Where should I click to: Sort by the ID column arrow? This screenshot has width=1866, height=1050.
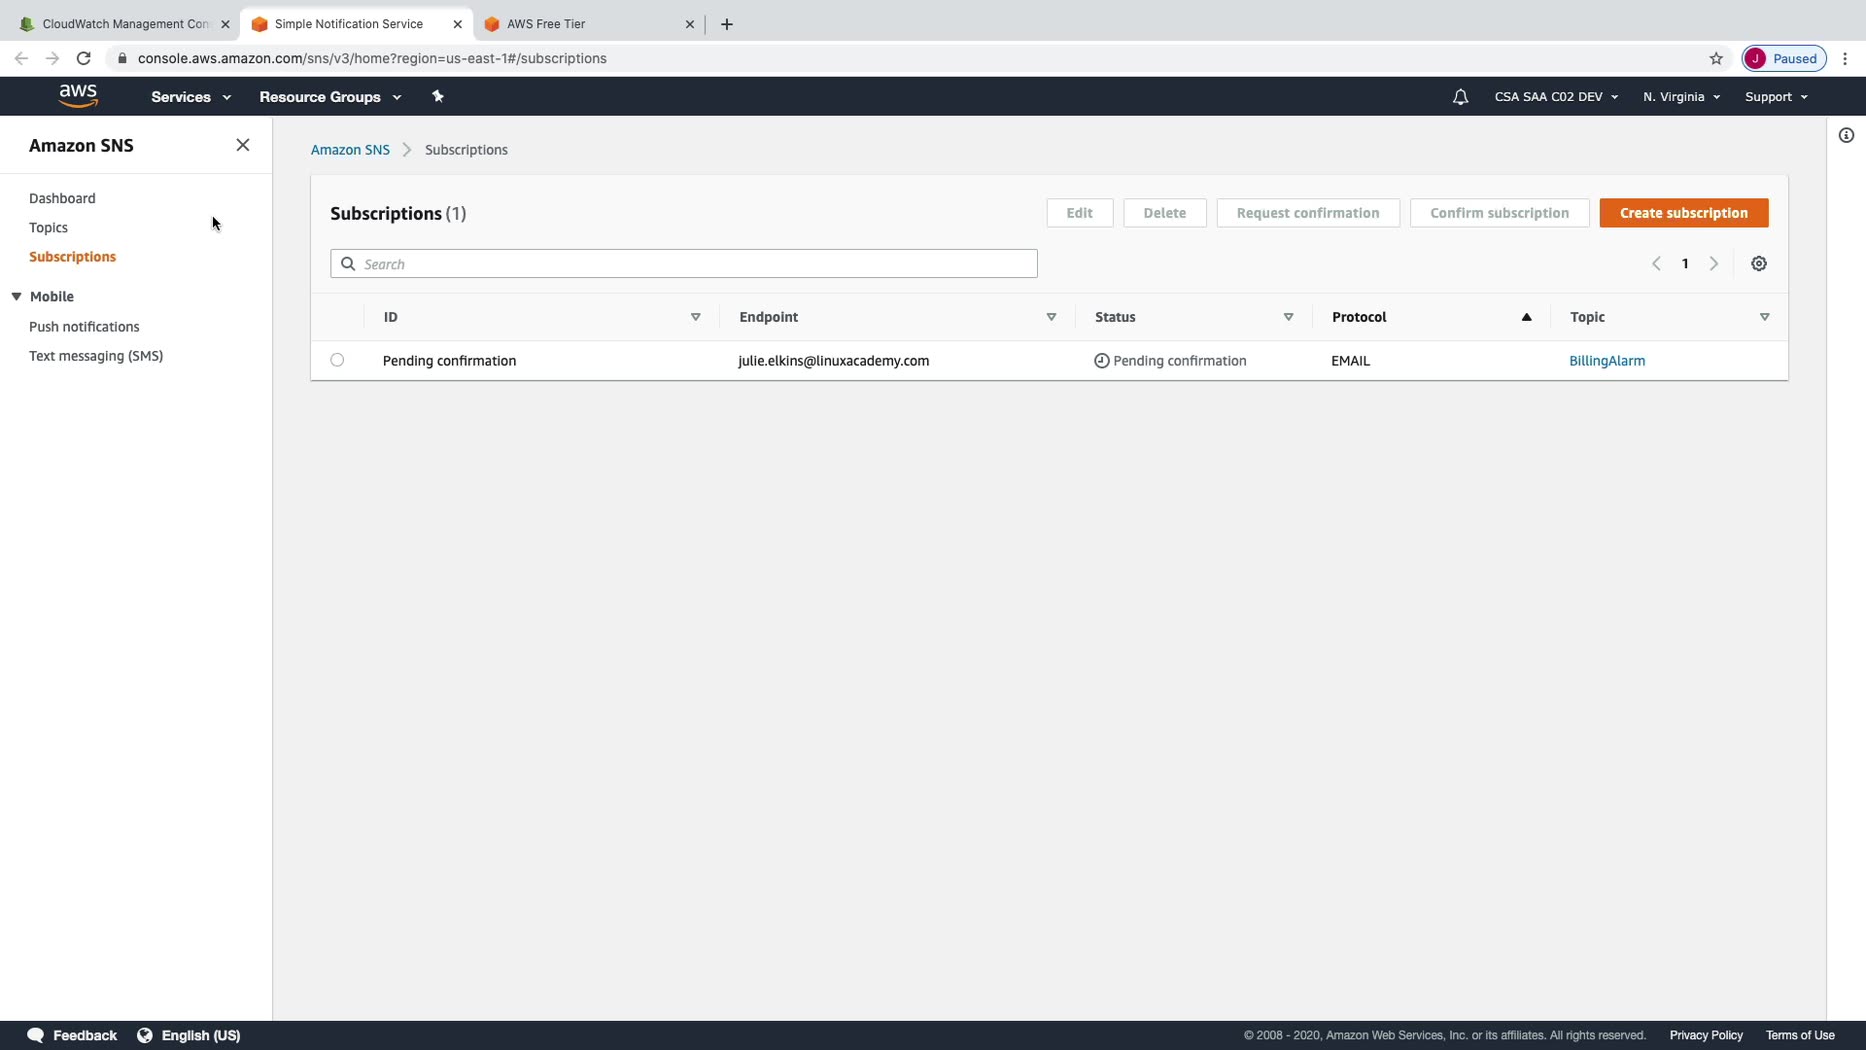pyautogui.click(x=696, y=317)
